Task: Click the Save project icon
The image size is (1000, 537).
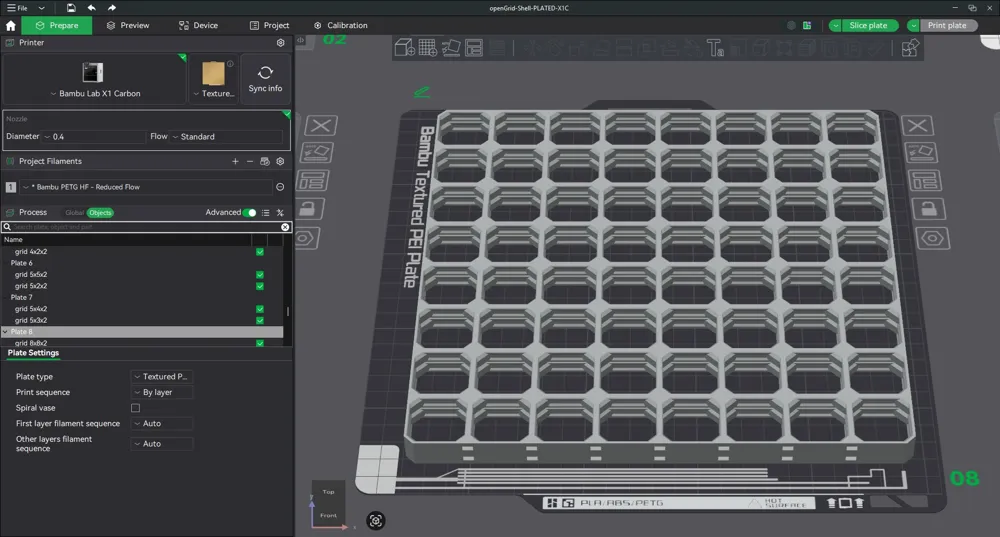Action: (71, 8)
